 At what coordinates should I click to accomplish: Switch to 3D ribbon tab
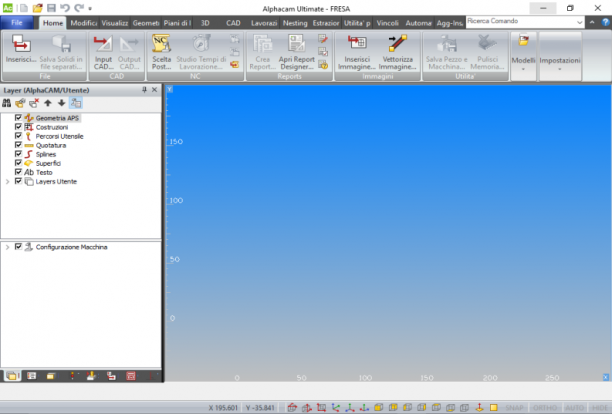click(x=205, y=23)
